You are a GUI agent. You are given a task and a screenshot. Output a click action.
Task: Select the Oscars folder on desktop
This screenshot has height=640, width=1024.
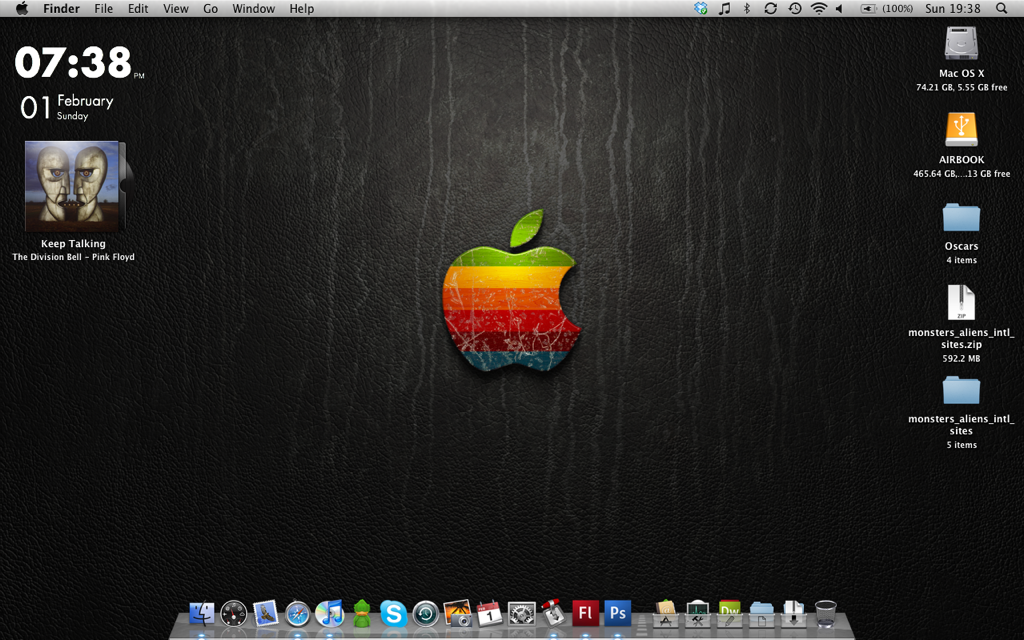tap(961, 217)
